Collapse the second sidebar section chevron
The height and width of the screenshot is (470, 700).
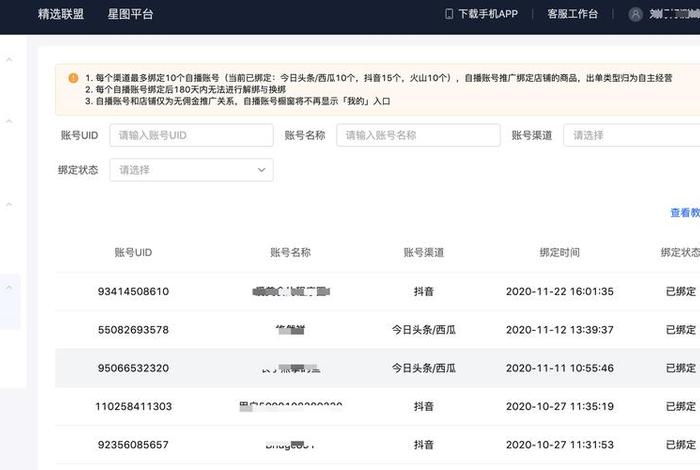coord(9,121)
